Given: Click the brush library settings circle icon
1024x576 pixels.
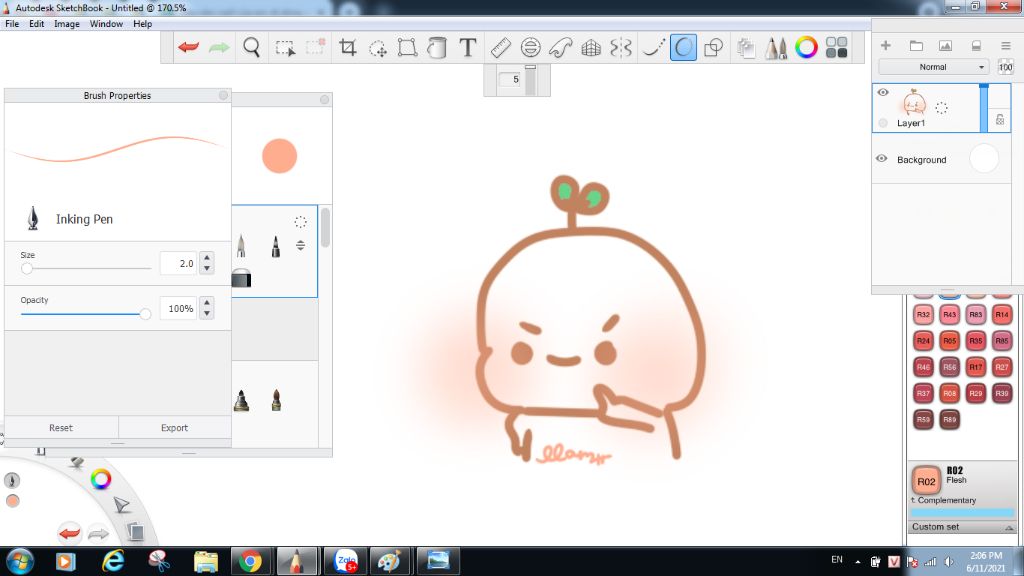Looking at the screenshot, I should pyautogui.click(x=300, y=222).
